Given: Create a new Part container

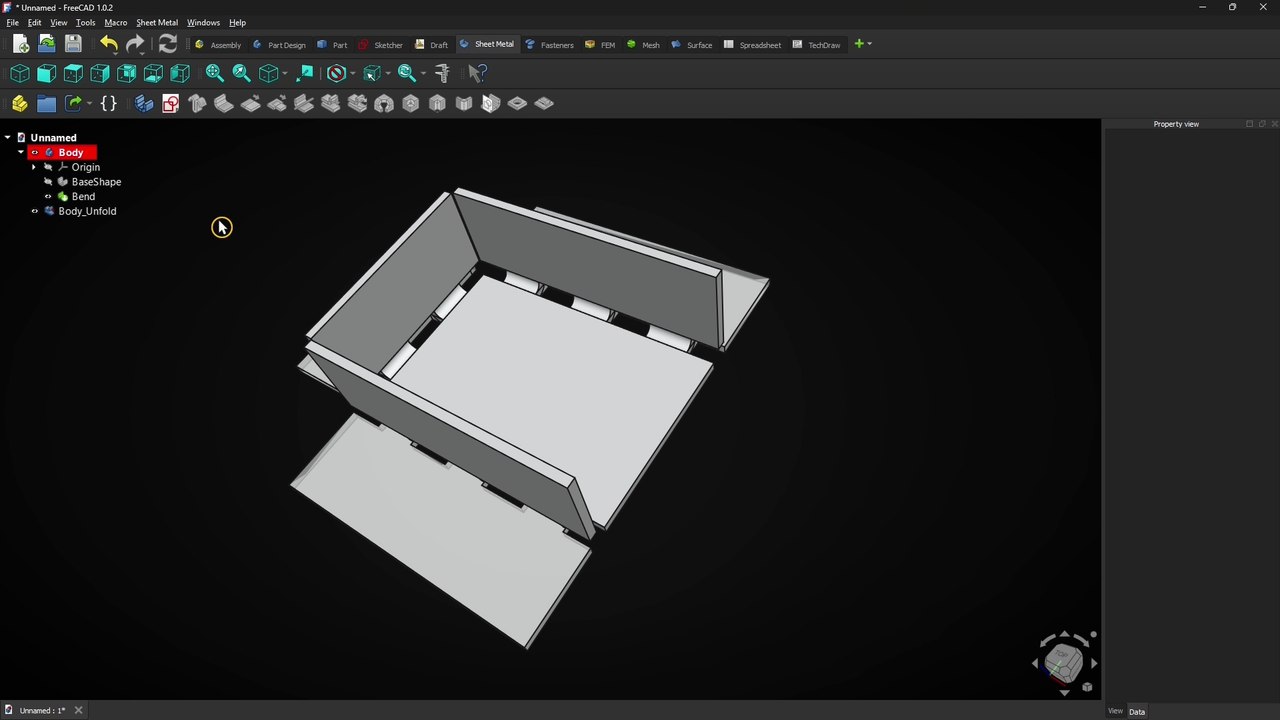Looking at the screenshot, I should [20, 103].
